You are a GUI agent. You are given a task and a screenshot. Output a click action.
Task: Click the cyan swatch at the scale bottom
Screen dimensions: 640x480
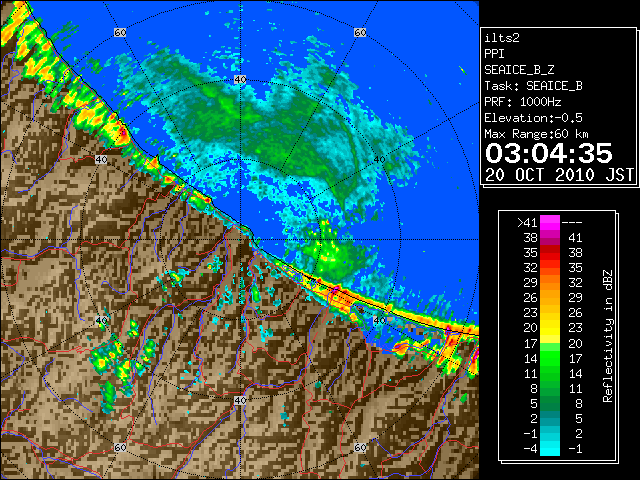coord(550,448)
